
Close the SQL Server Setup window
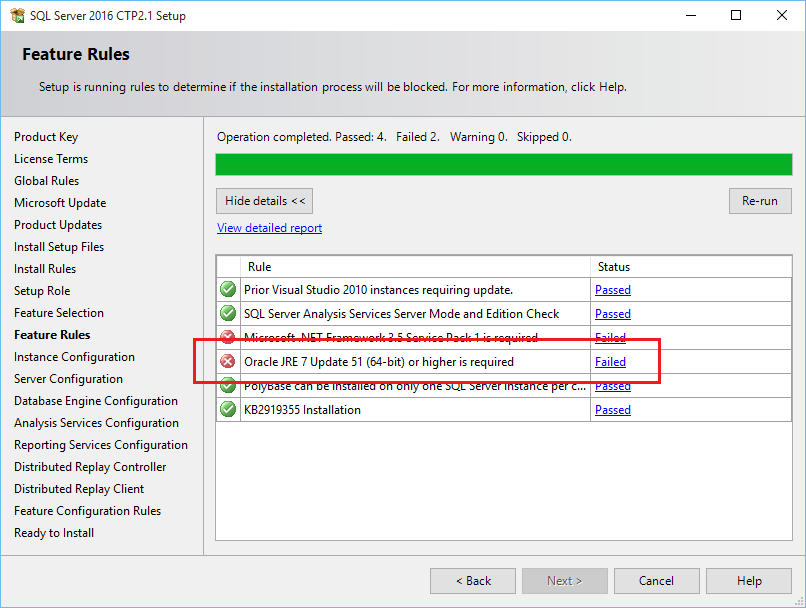tap(782, 15)
